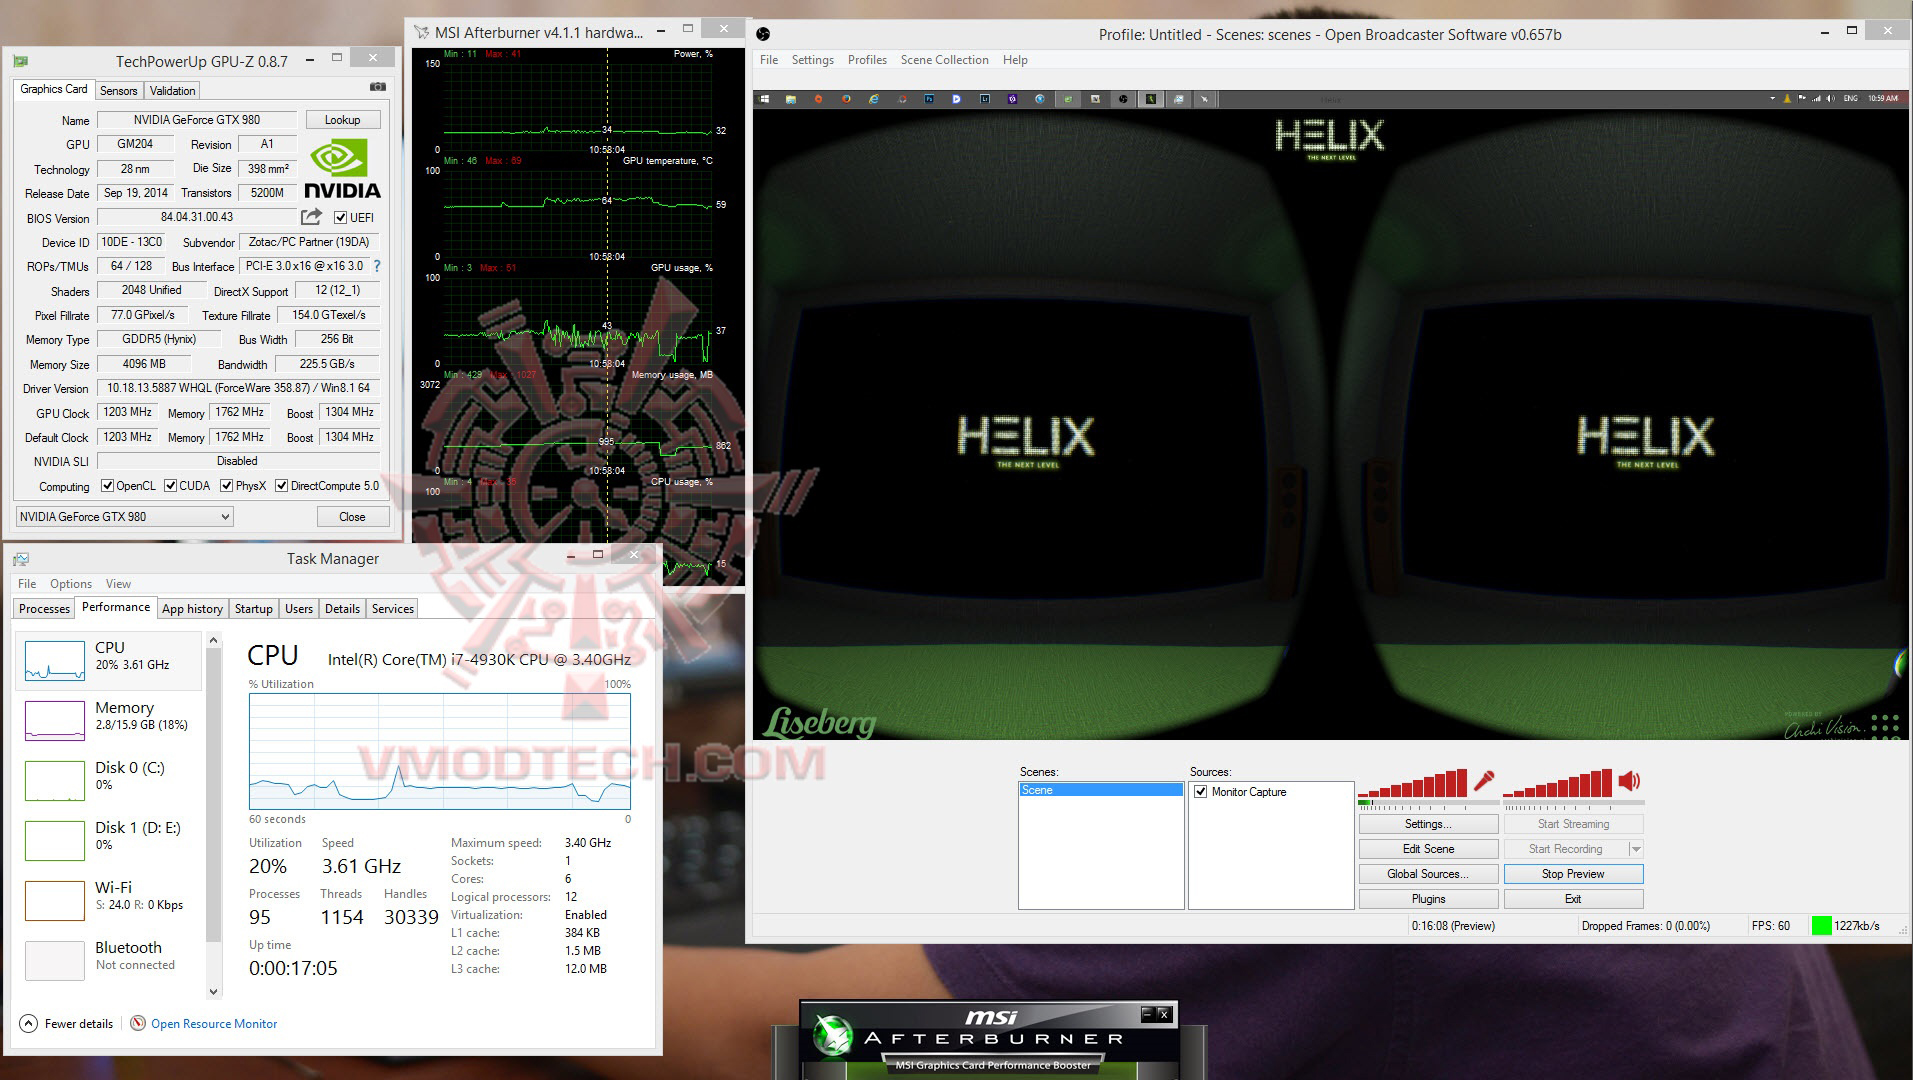Open the NVIDIA GeForce GTX 980 dropdown
The height and width of the screenshot is (1080, 1913).
125,517
